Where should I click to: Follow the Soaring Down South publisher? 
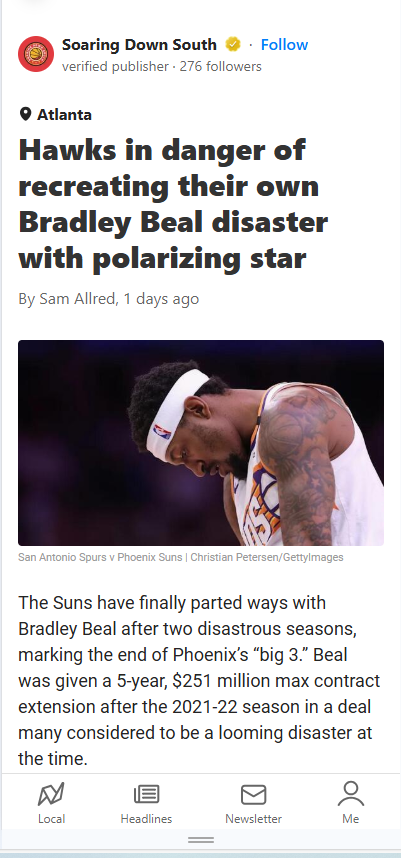click(x=284, y=45)
